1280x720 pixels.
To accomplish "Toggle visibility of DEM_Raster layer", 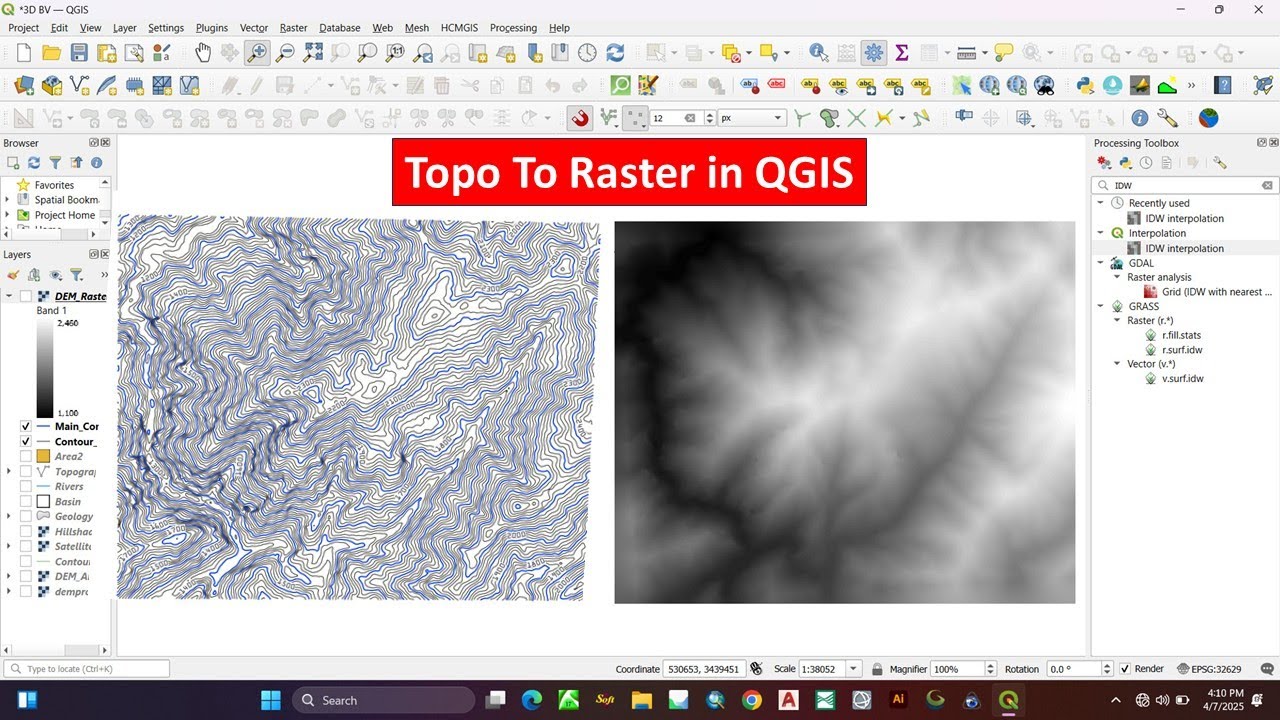I will point(25,296).
